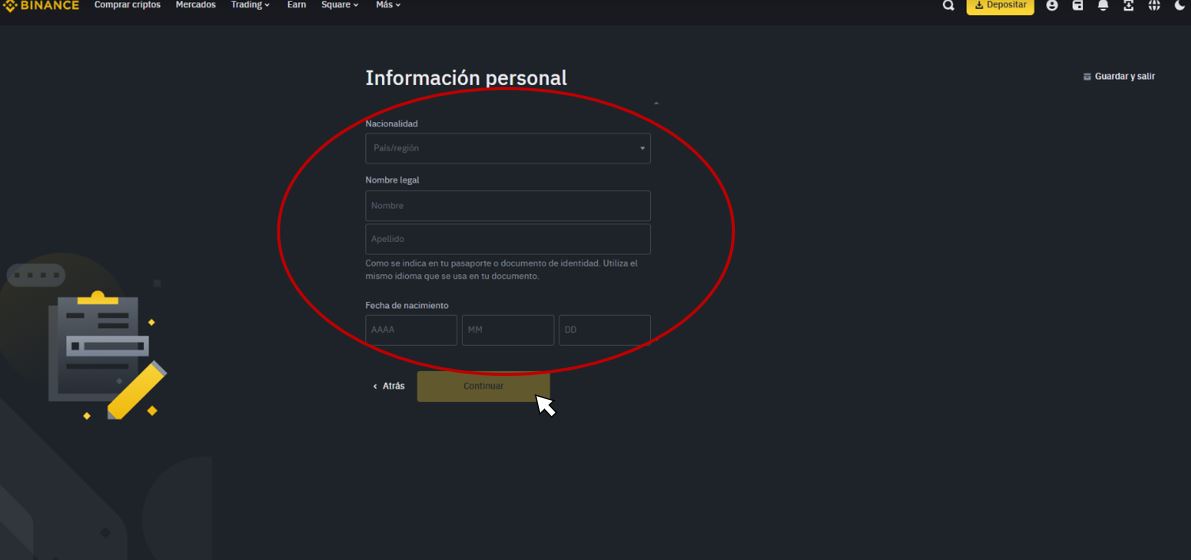Screen dimensions: 1191x560
Task: Open the user profile icon
Action: pos(1051,6)
